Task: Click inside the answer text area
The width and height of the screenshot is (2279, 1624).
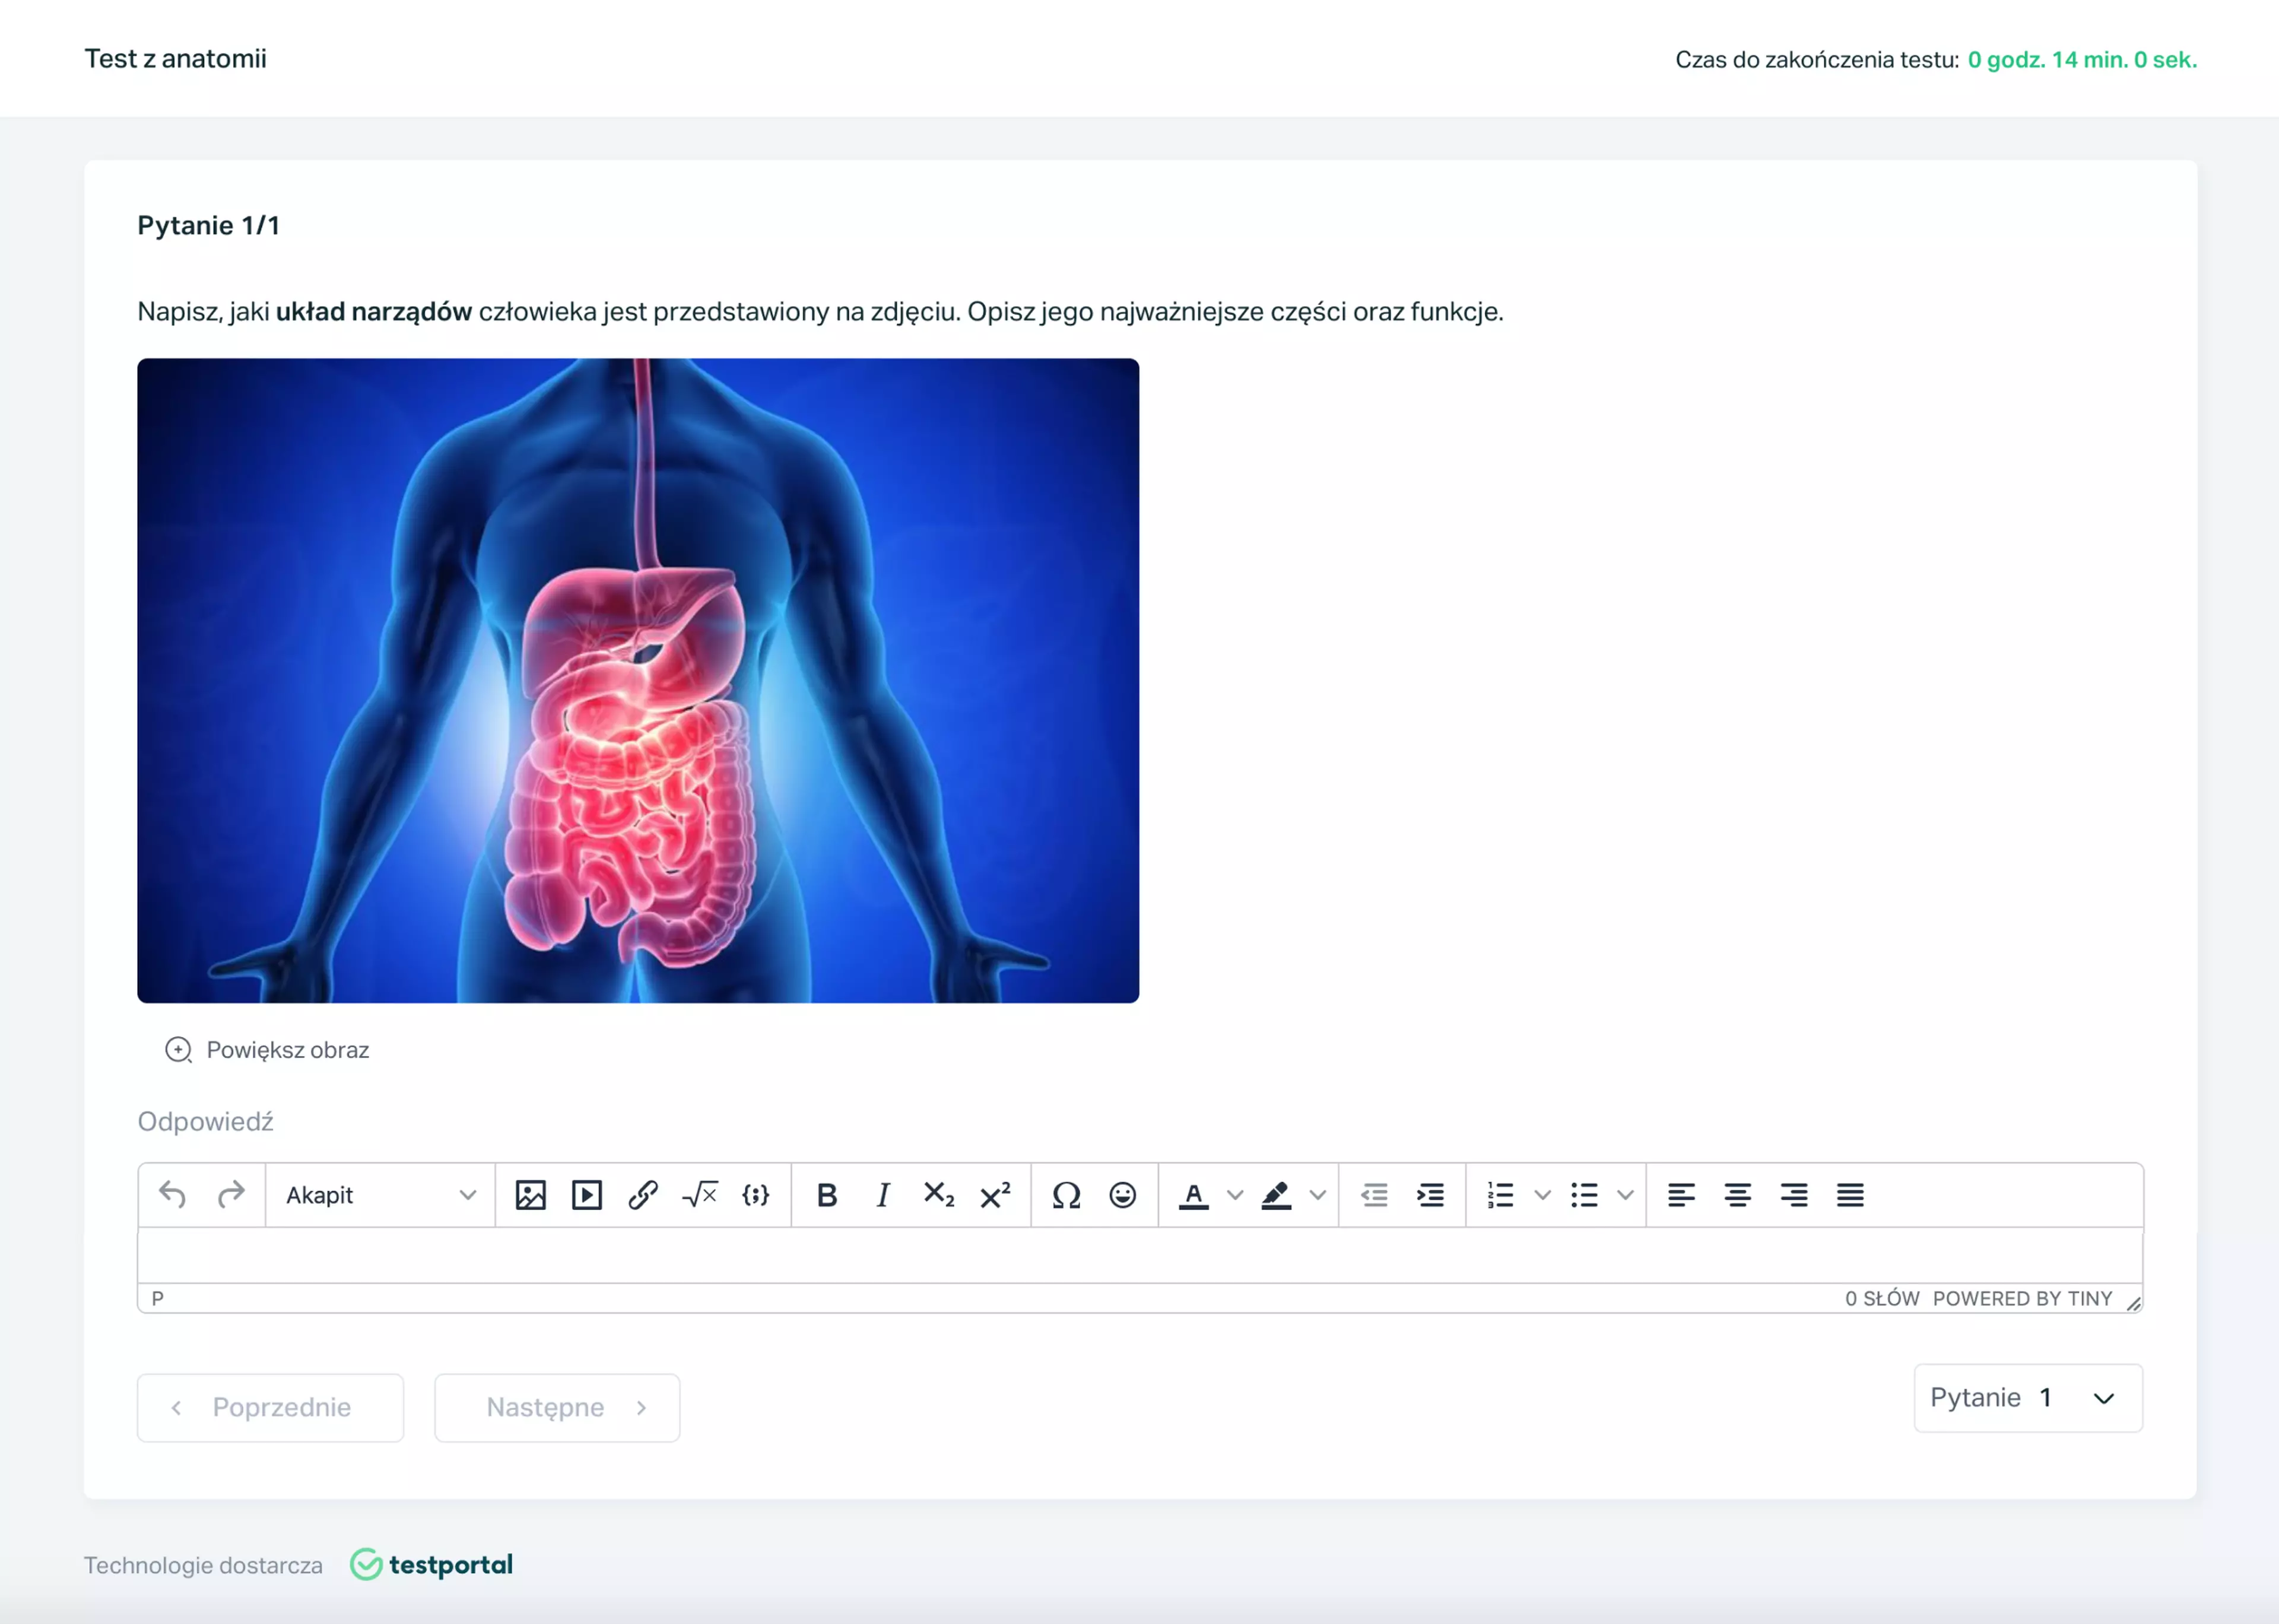Action: [1140, 1255]
